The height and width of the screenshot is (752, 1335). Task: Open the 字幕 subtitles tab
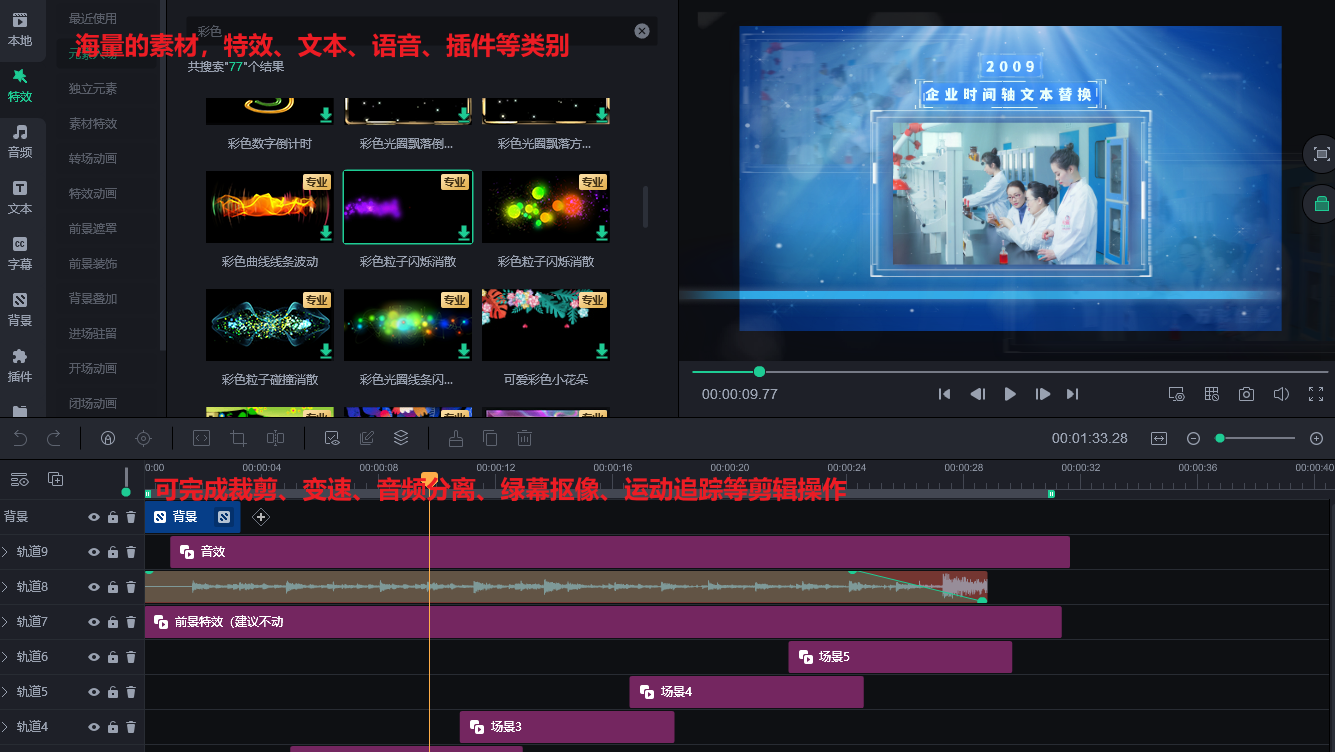pos(20,254)
